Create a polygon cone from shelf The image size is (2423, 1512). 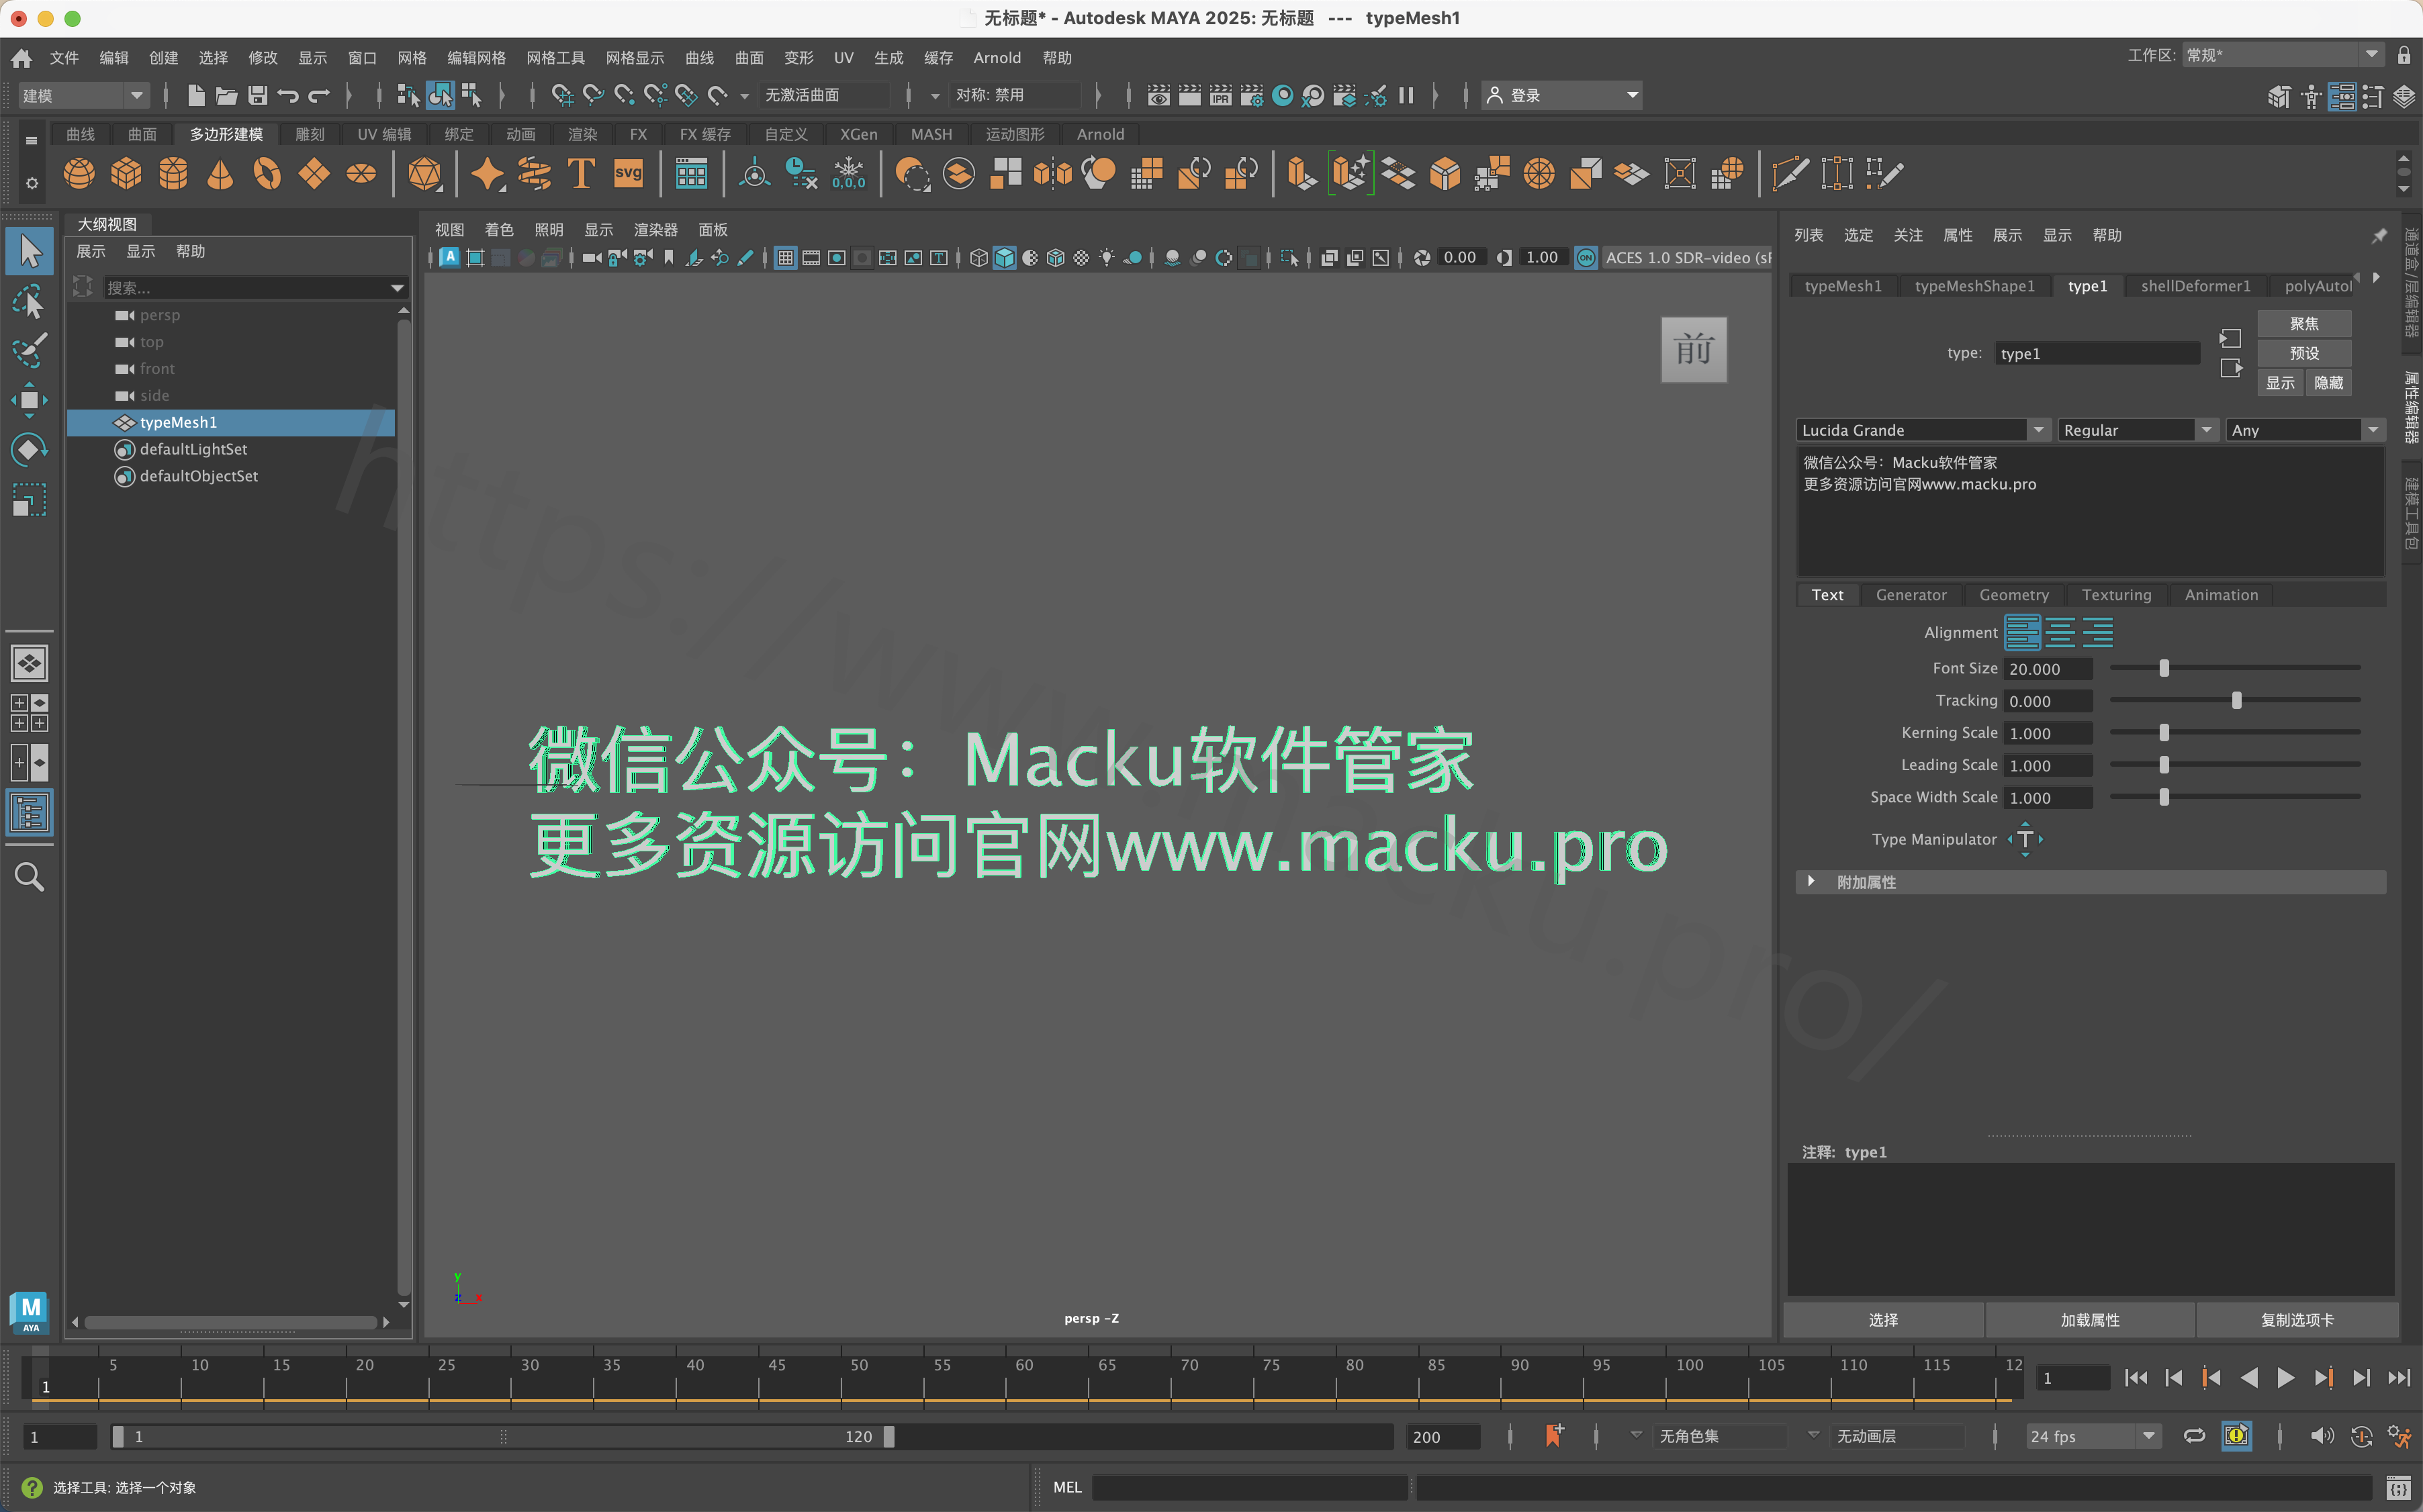220,174
